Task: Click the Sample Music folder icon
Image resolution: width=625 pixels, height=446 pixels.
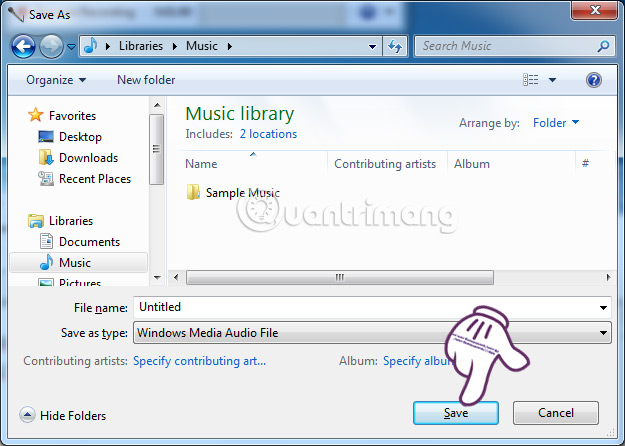Action: click(193, 192)
